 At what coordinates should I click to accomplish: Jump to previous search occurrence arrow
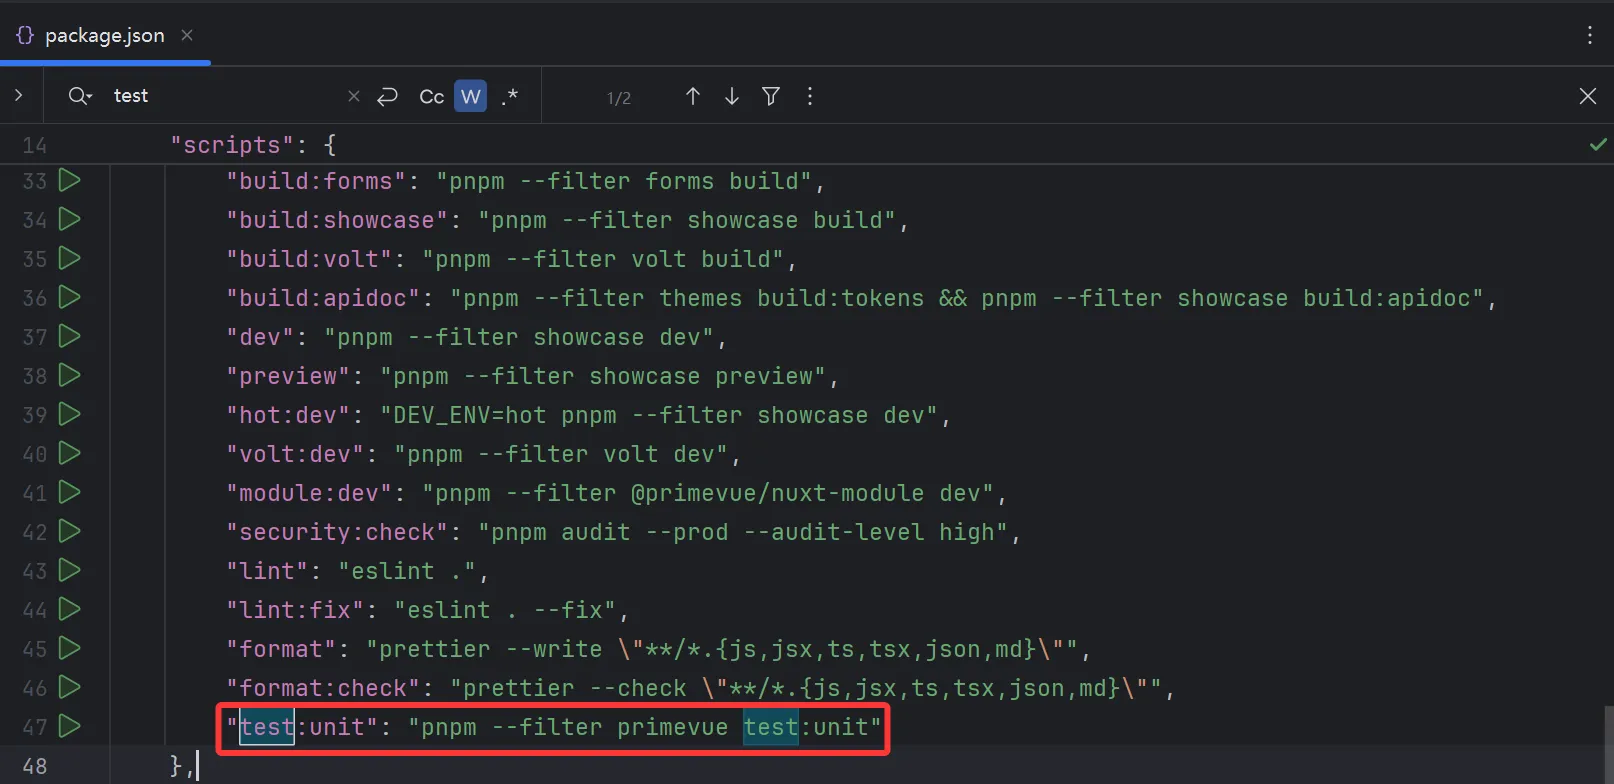693,96
